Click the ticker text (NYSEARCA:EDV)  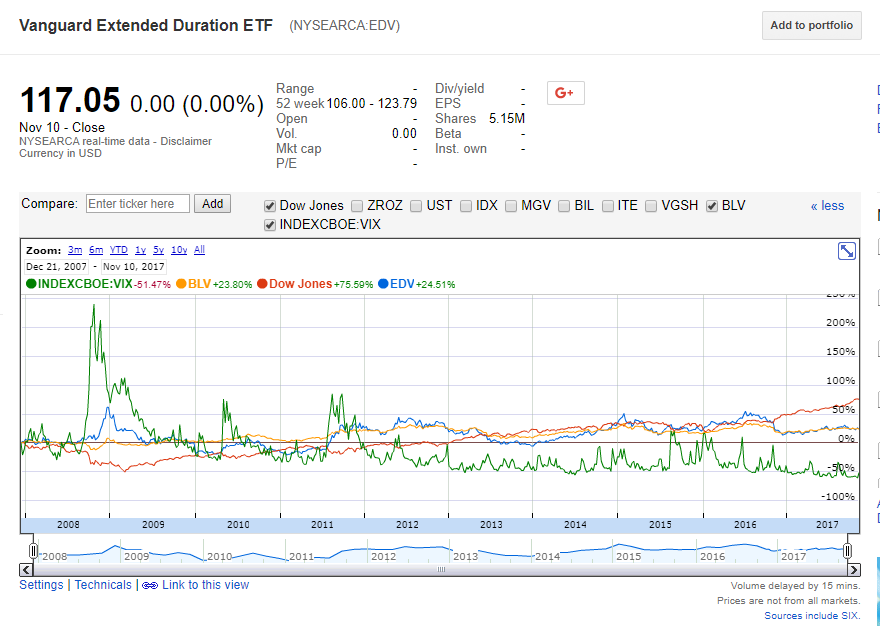[x=345, y=26]
